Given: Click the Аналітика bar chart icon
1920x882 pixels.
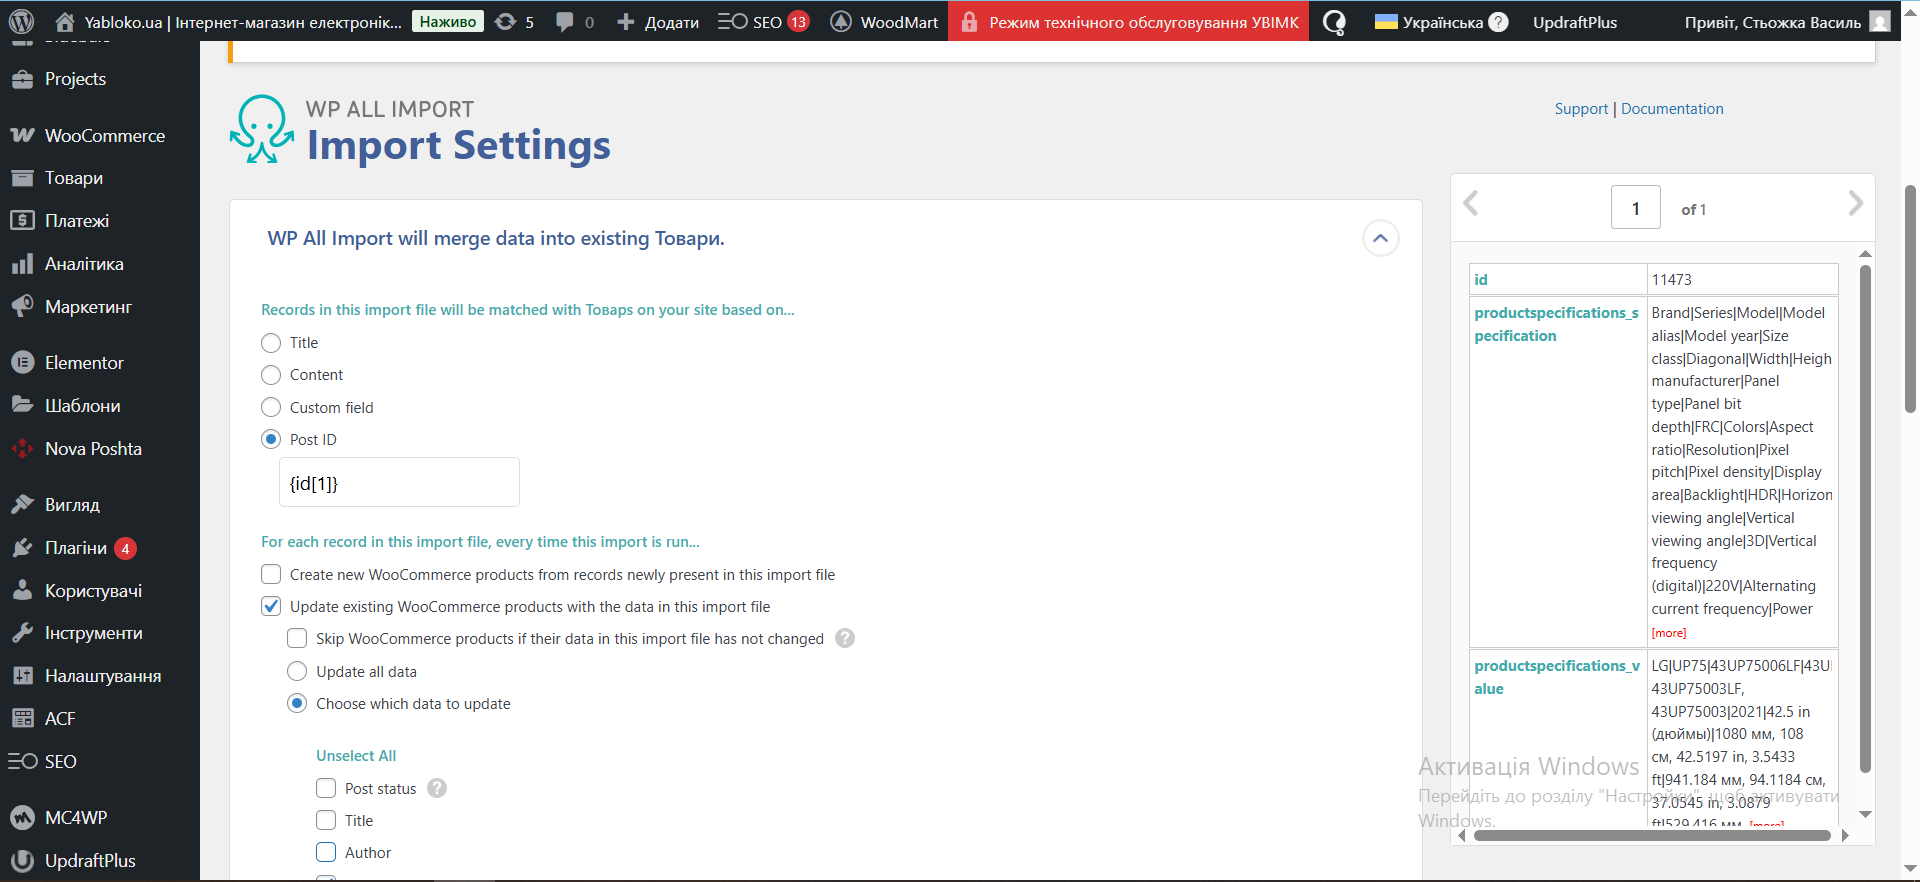Looking at the screenshot, I should 23,264.
